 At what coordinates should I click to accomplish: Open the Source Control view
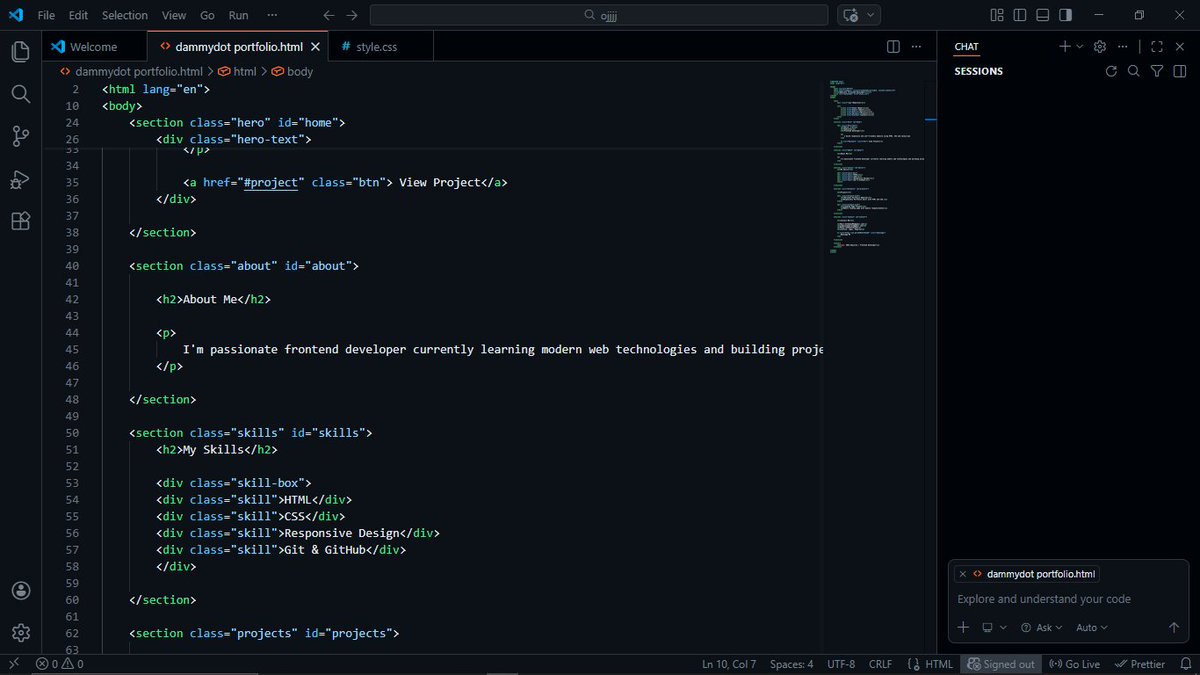click(21, 136)
